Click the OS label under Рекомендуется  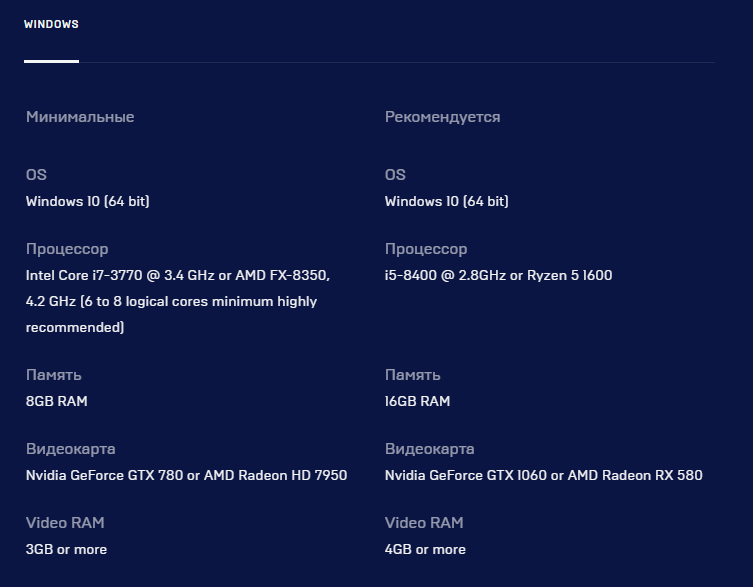coord(395,174)
